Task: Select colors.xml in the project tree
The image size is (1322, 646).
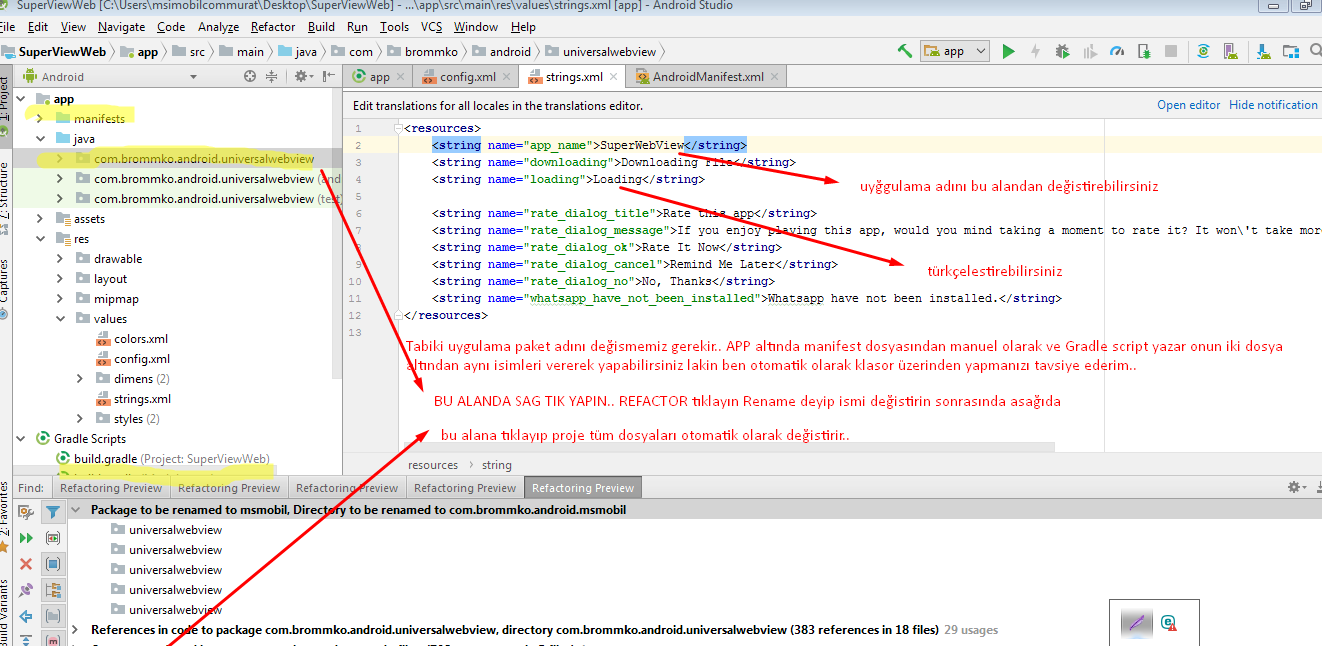Action: click(141, 339)
